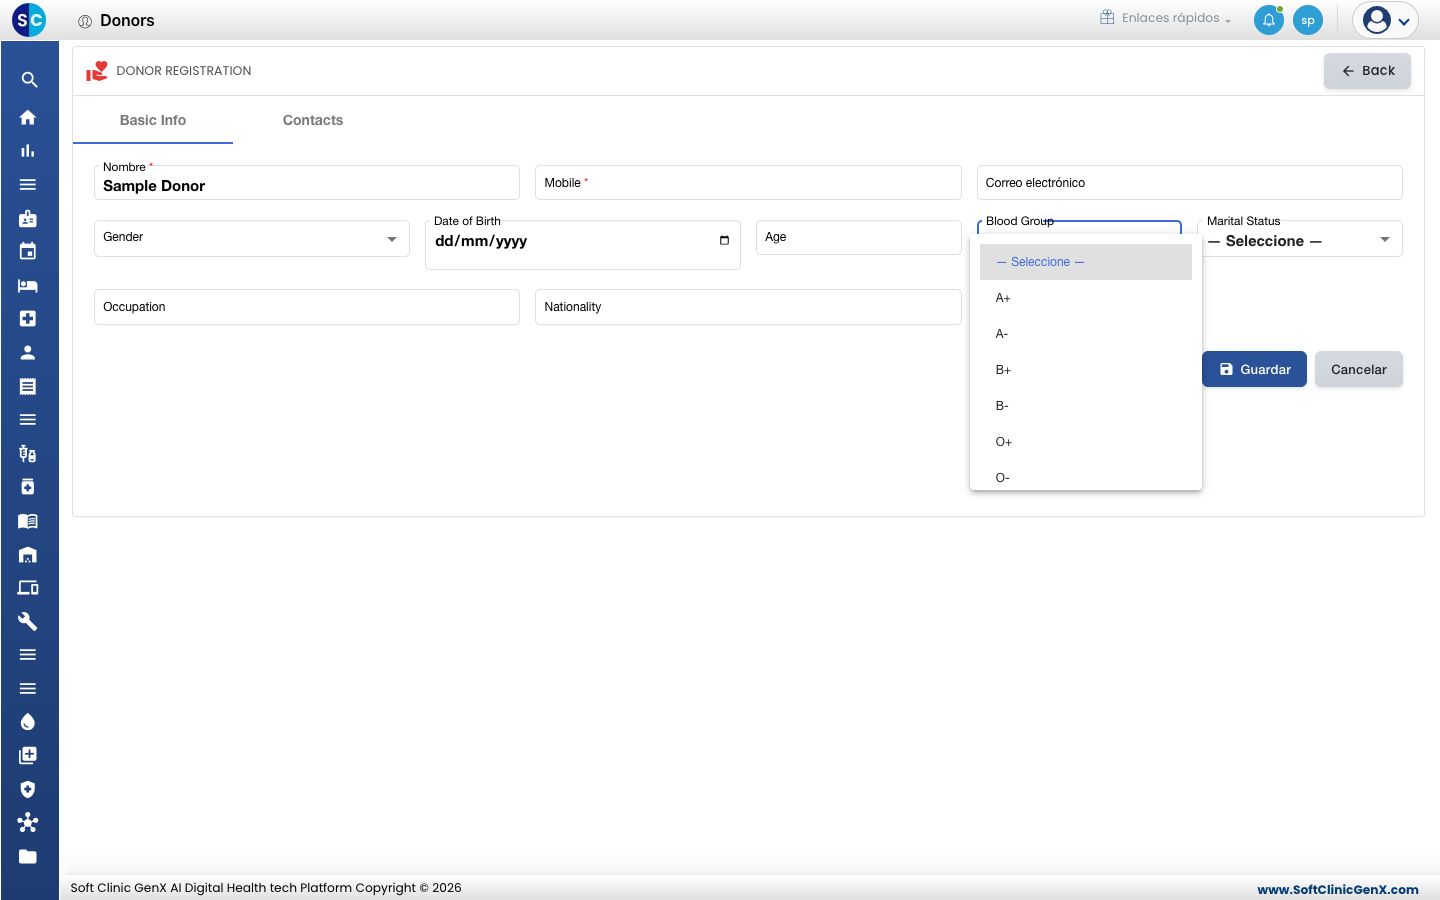Click the notification bell icon
The width and height of the screenshot is (1440, 900).
click(1269, 20)
